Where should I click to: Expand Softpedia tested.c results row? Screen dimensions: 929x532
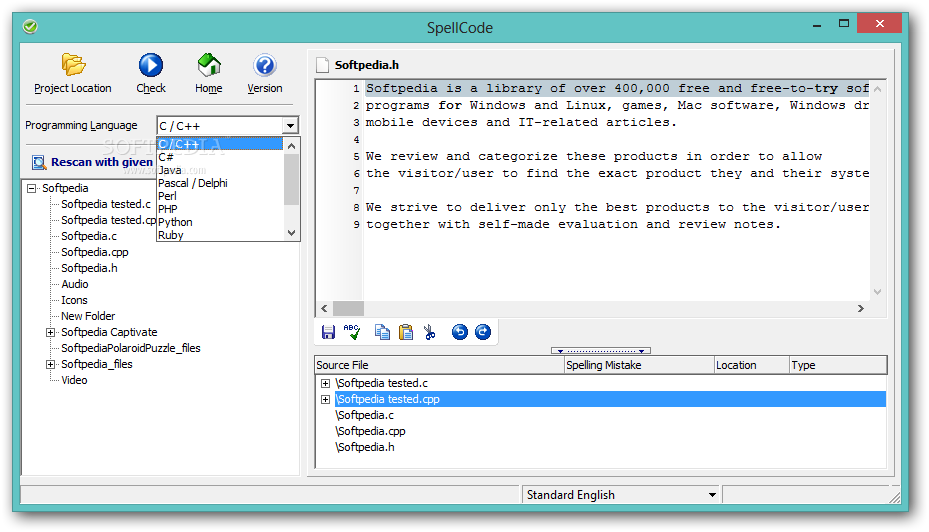325,383
